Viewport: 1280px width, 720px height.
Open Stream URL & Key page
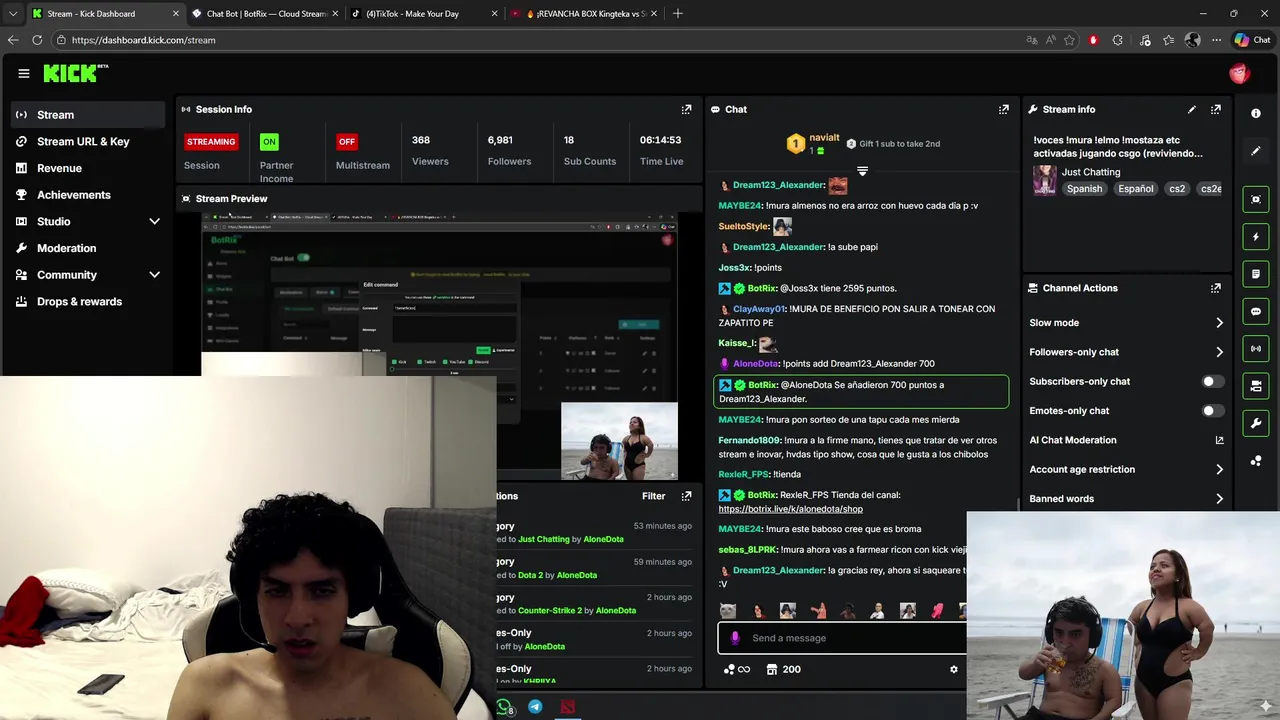[x=88, y=141]
